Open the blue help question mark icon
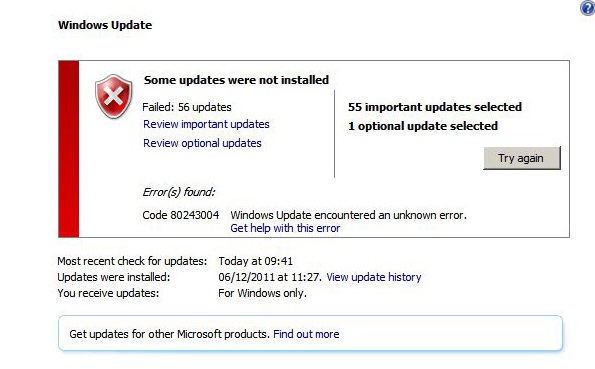595x369 pixels. (588, 8)
